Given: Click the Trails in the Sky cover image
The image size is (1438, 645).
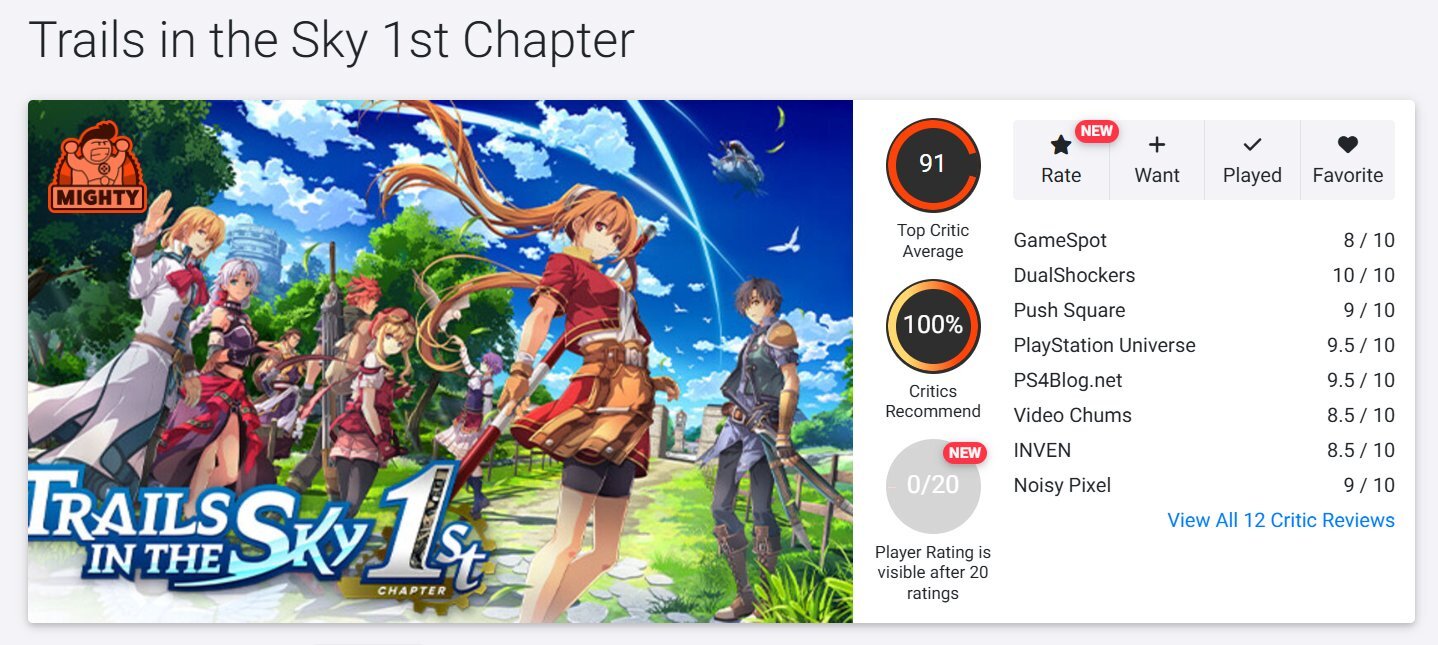Looking at the screenshot, I should point(440,361).
